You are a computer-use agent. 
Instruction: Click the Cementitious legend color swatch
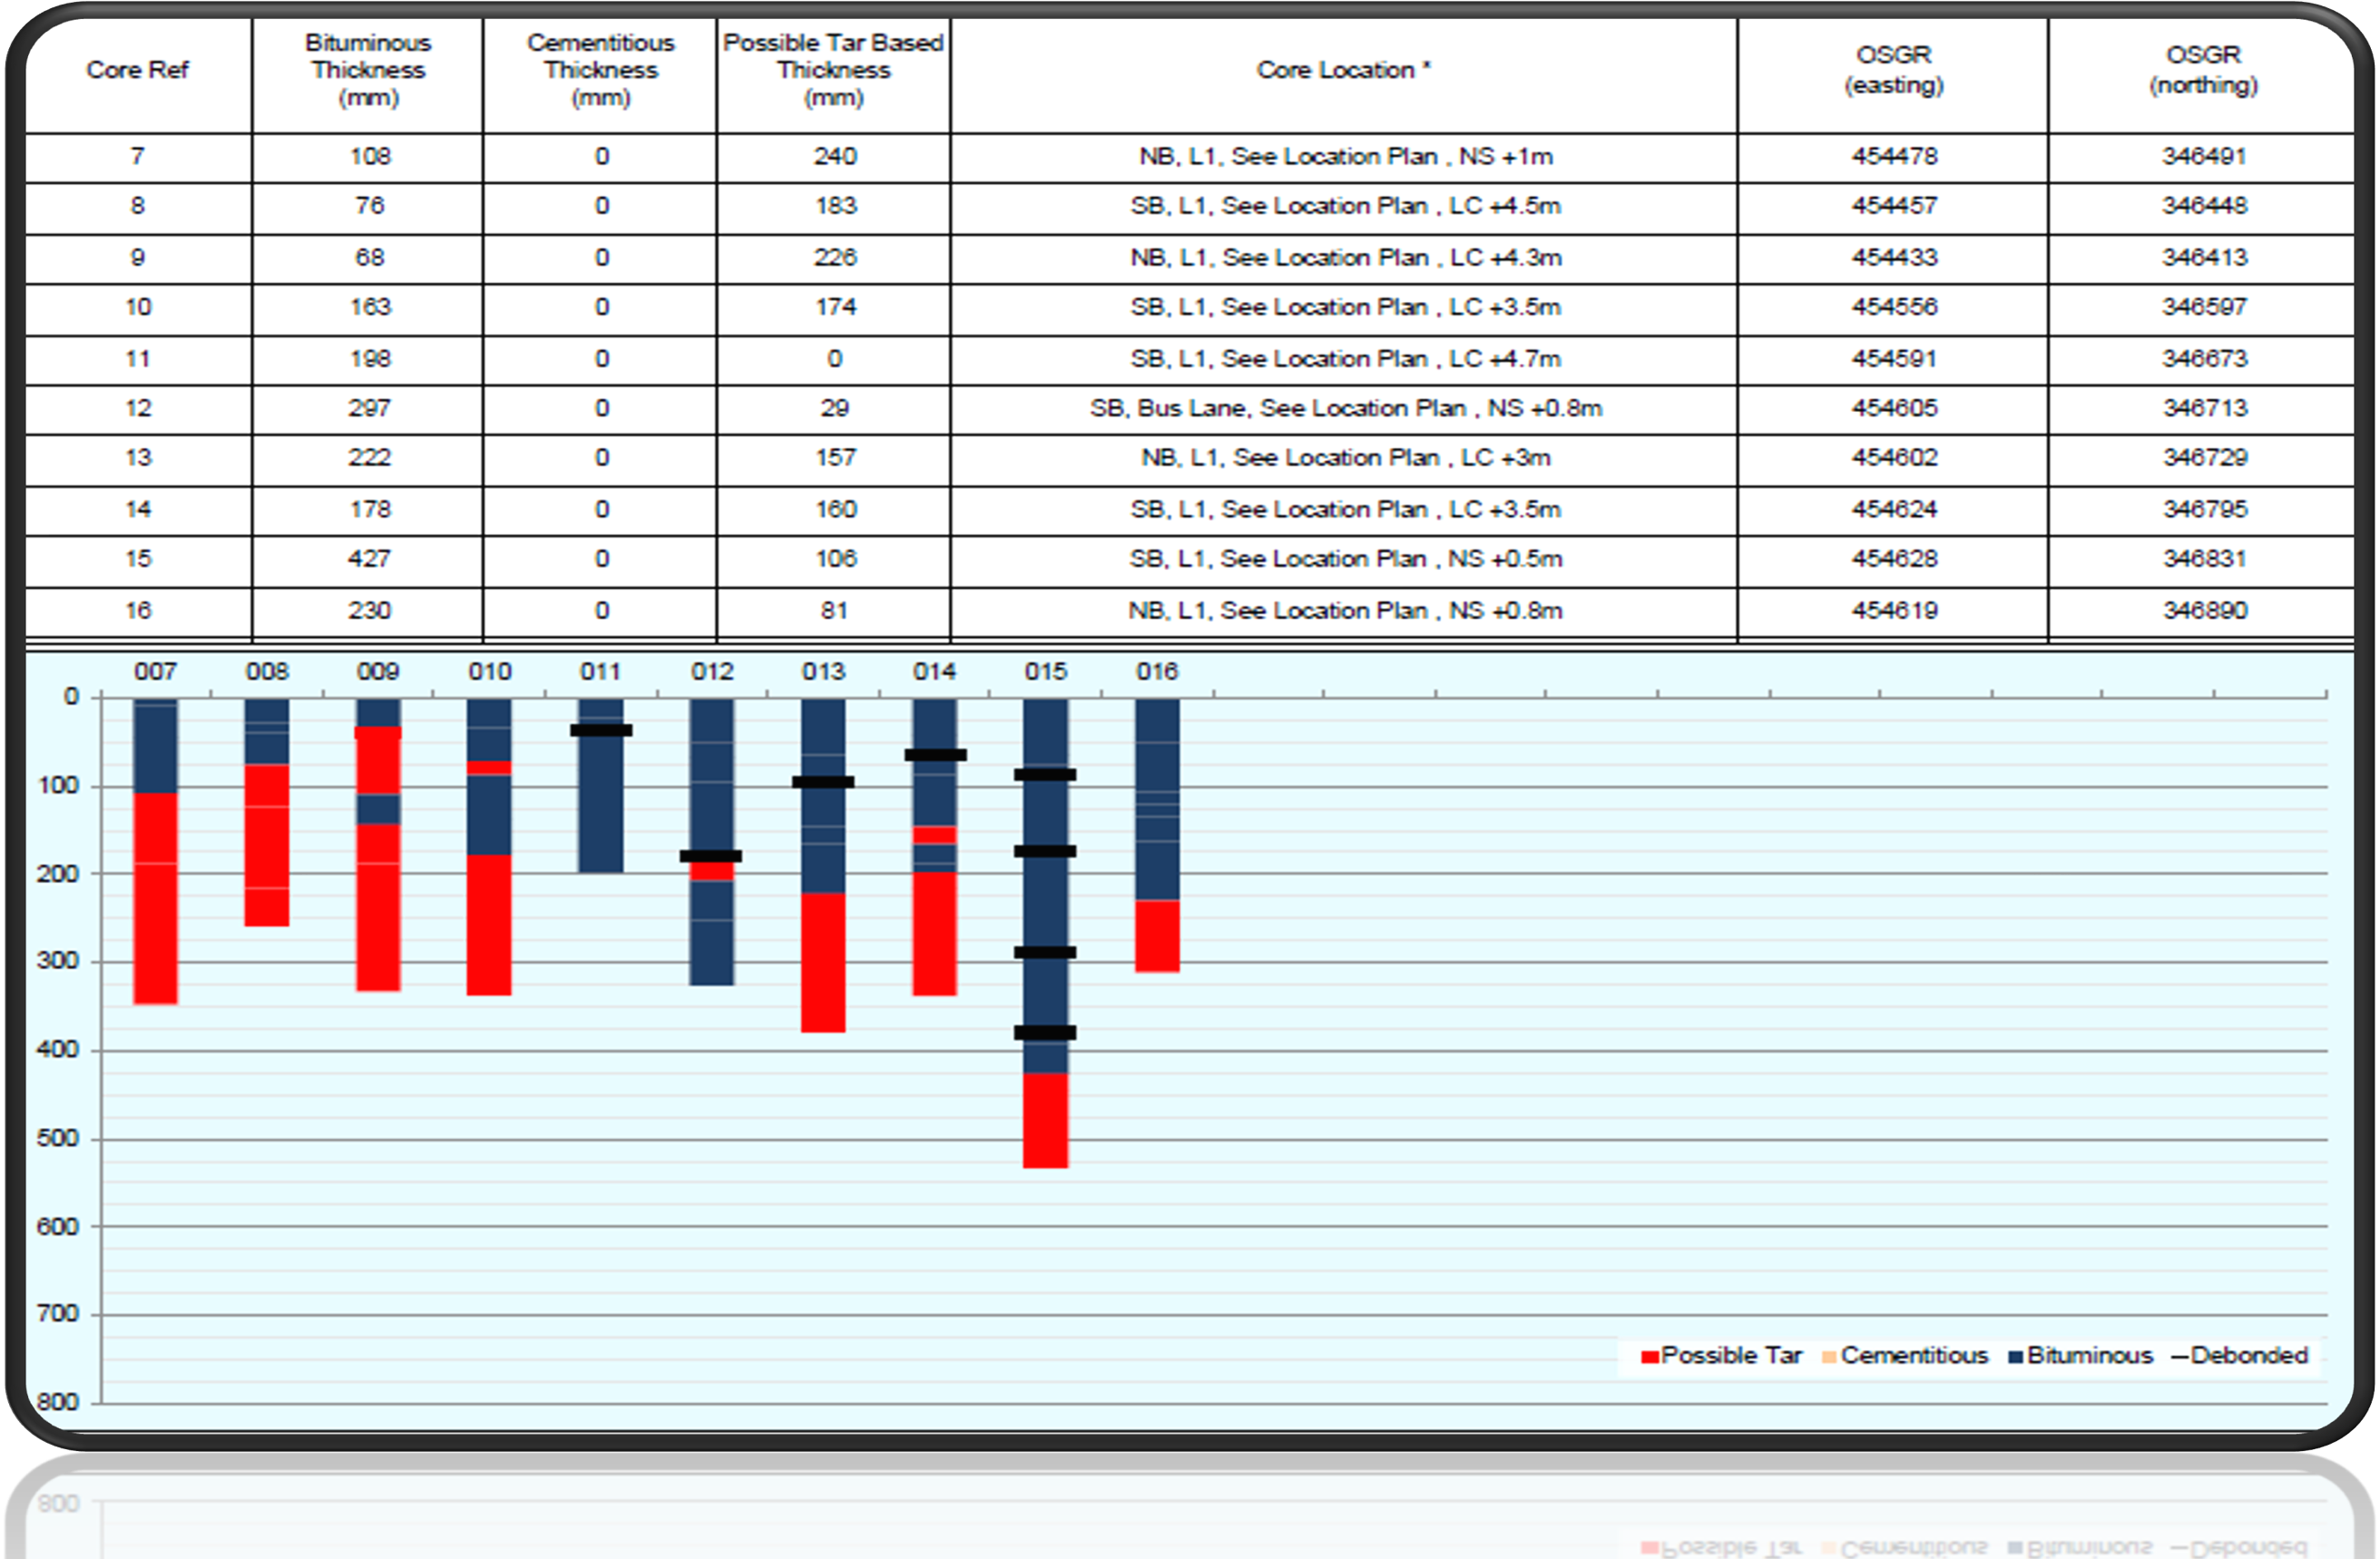point(1829,1357)
